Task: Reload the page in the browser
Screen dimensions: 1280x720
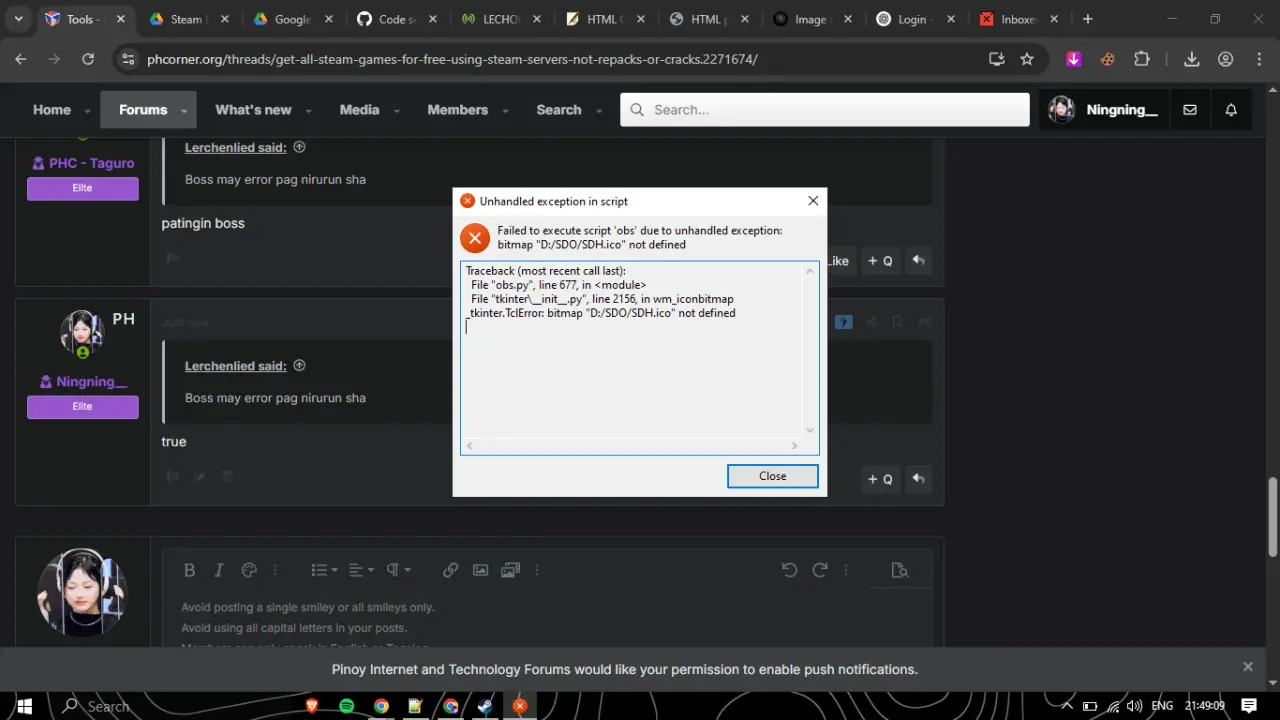Action: pyautogui.click(x=88, y=59)
